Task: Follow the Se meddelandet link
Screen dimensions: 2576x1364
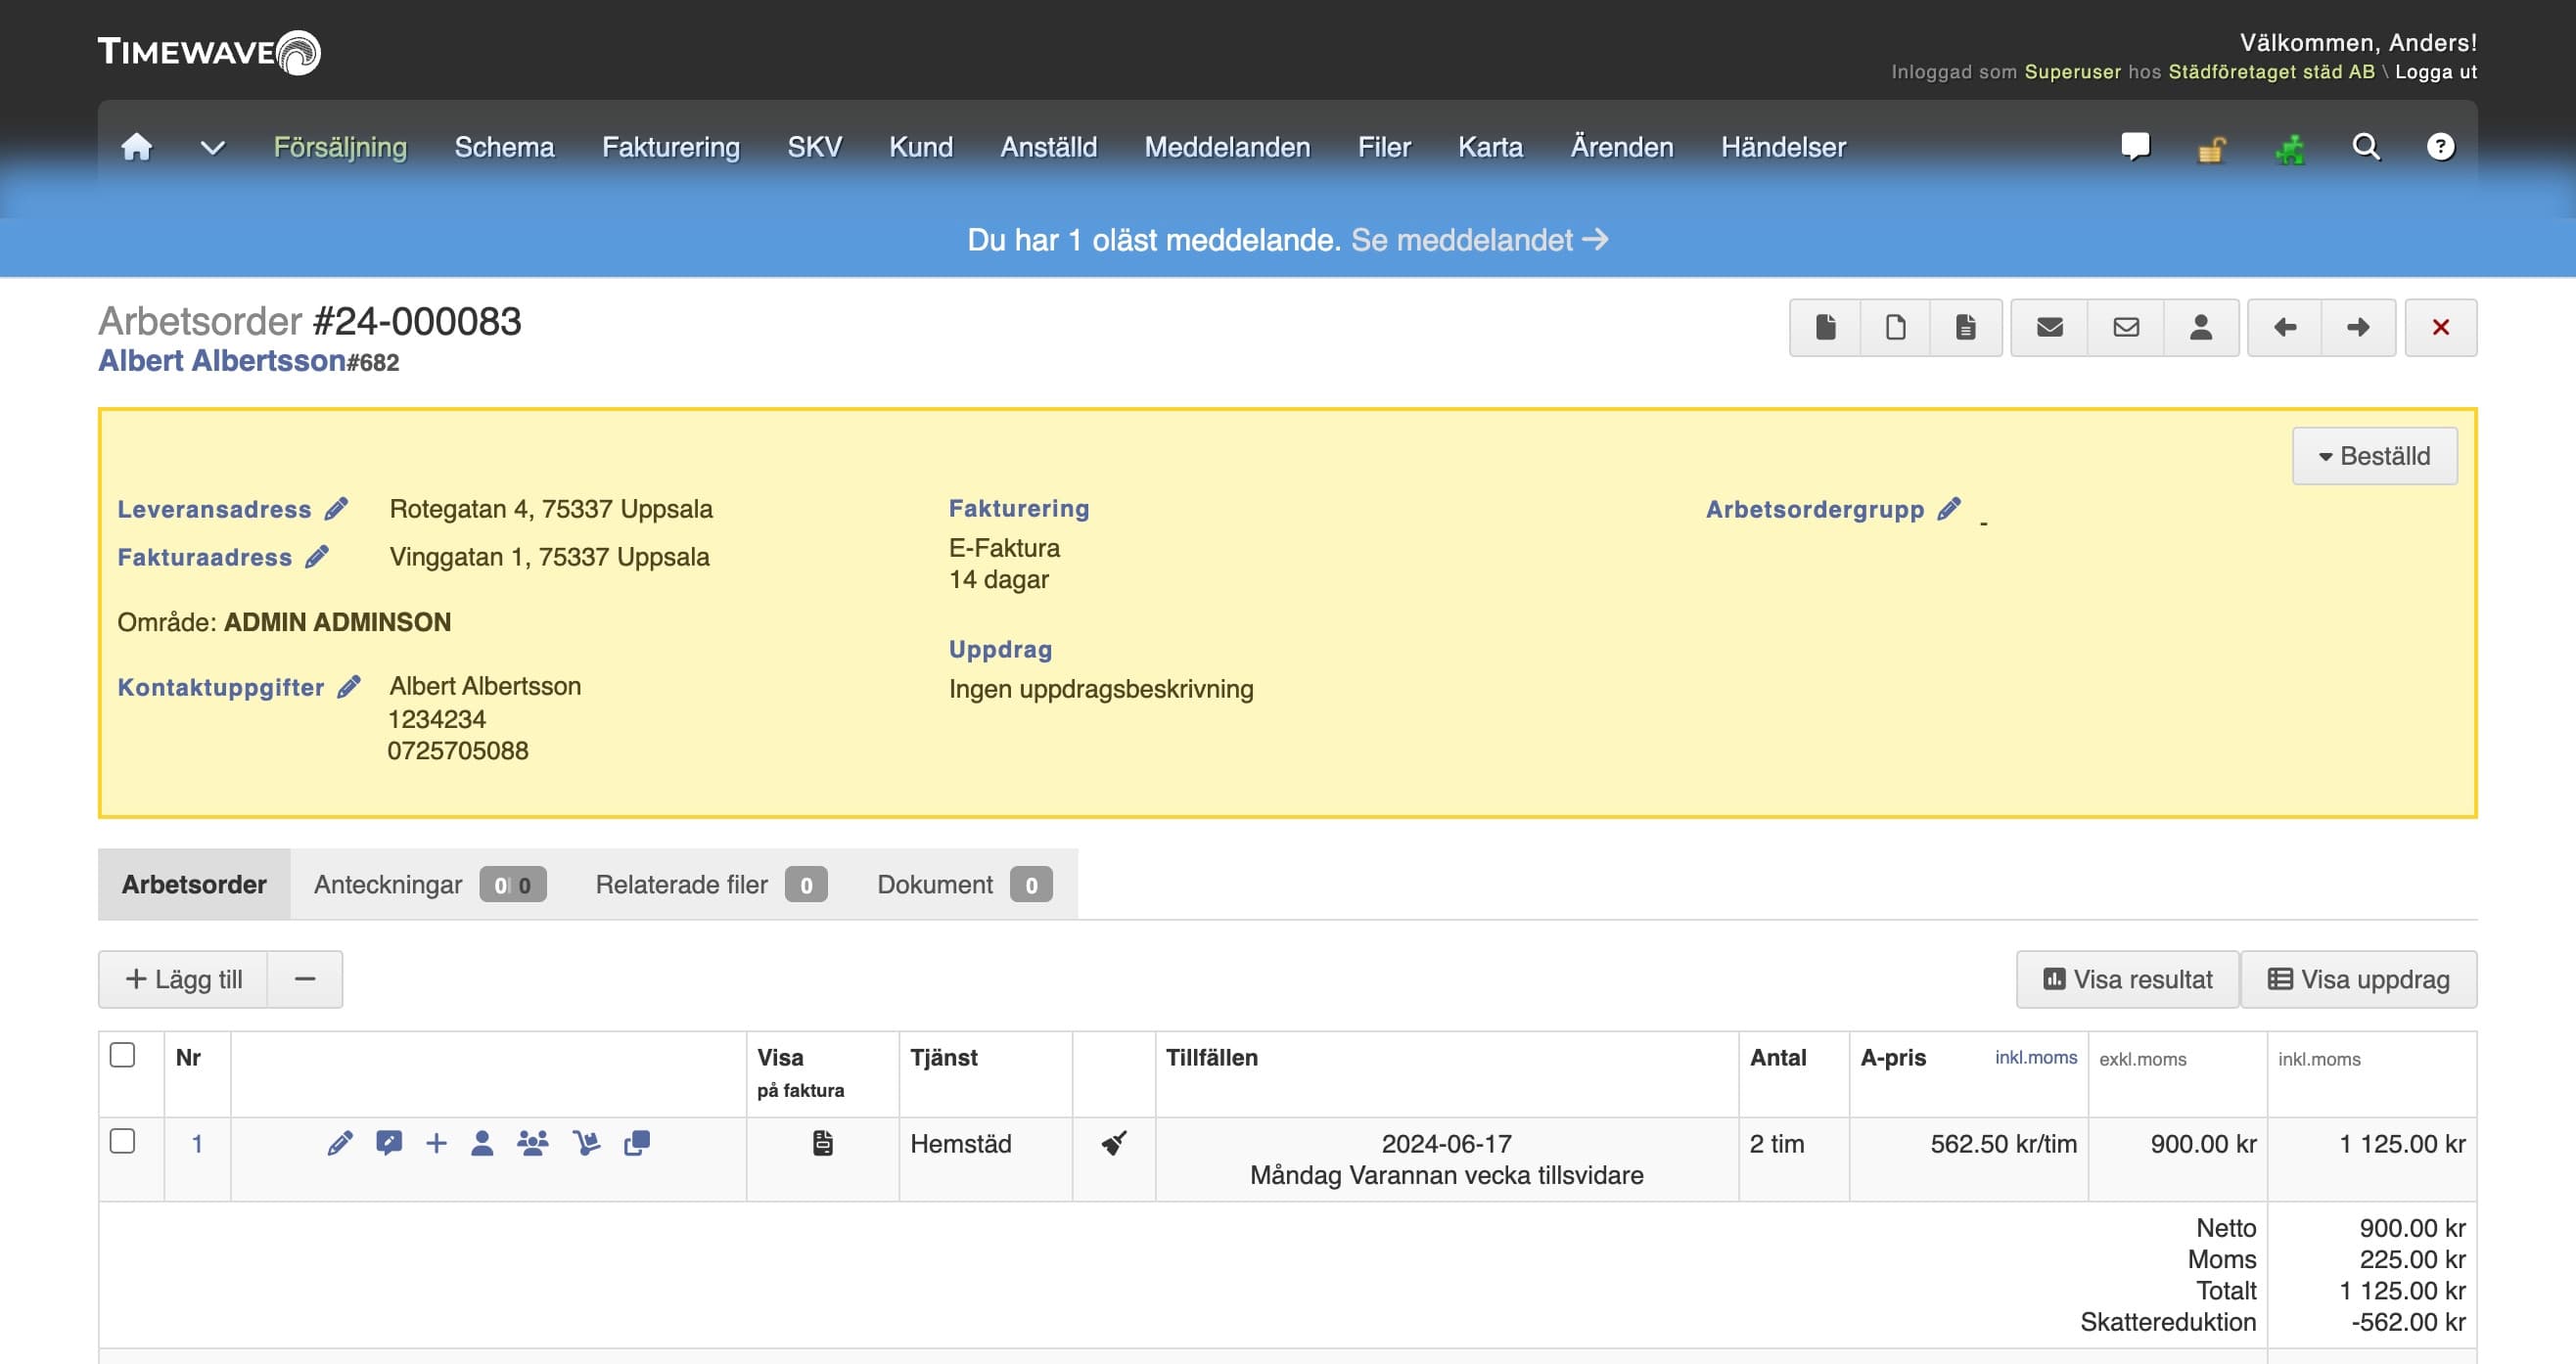Action: point(1479,240)
